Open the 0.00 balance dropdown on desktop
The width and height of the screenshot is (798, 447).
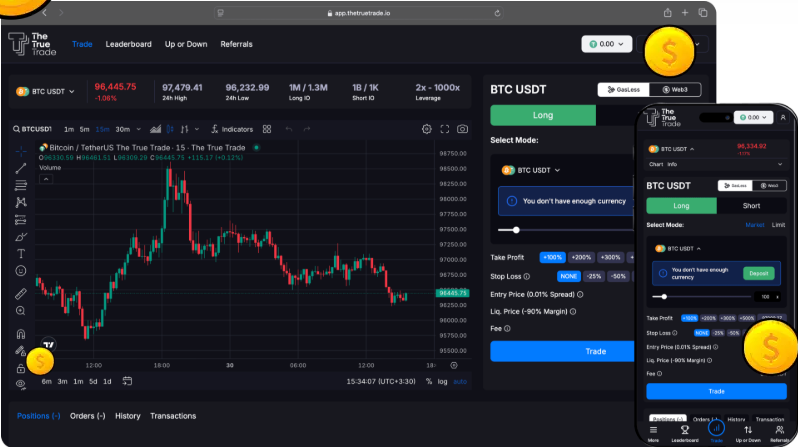pyautogui.click(x=607, y=44)
